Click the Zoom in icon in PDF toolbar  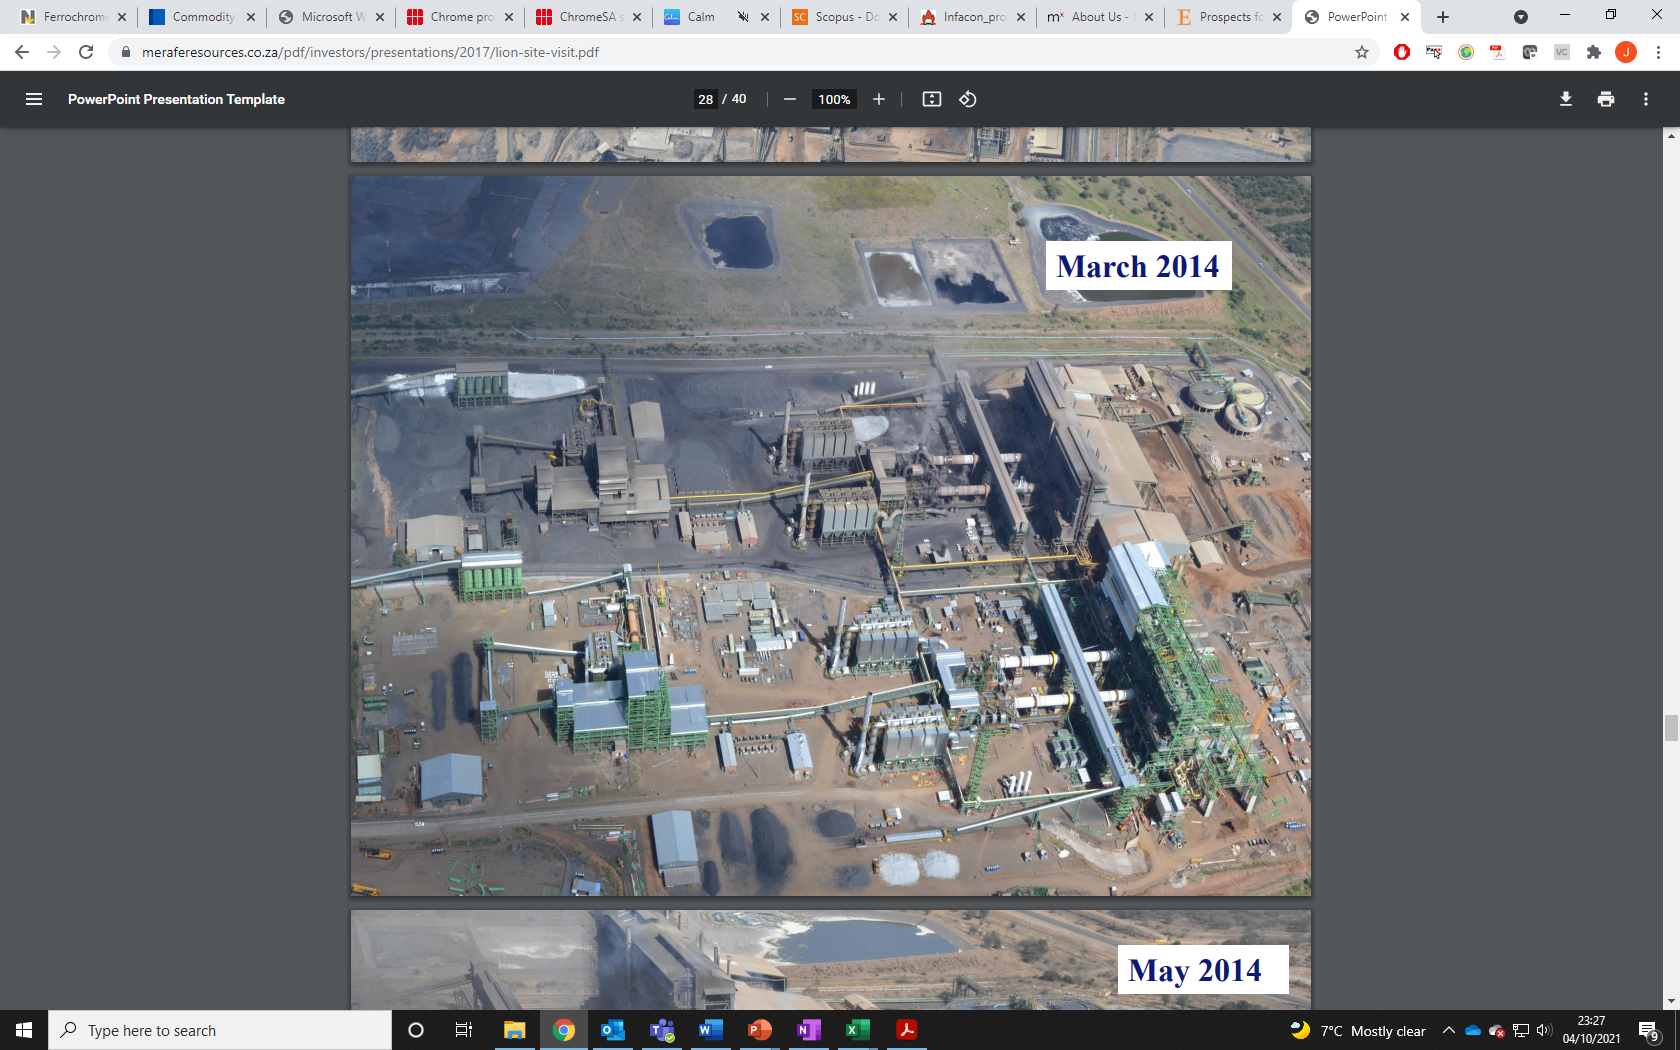(x=878, y=99)
